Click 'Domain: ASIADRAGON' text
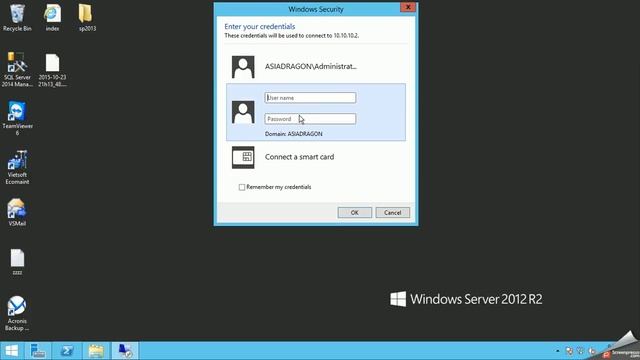The image size is (640, 360). coord(293,134)
